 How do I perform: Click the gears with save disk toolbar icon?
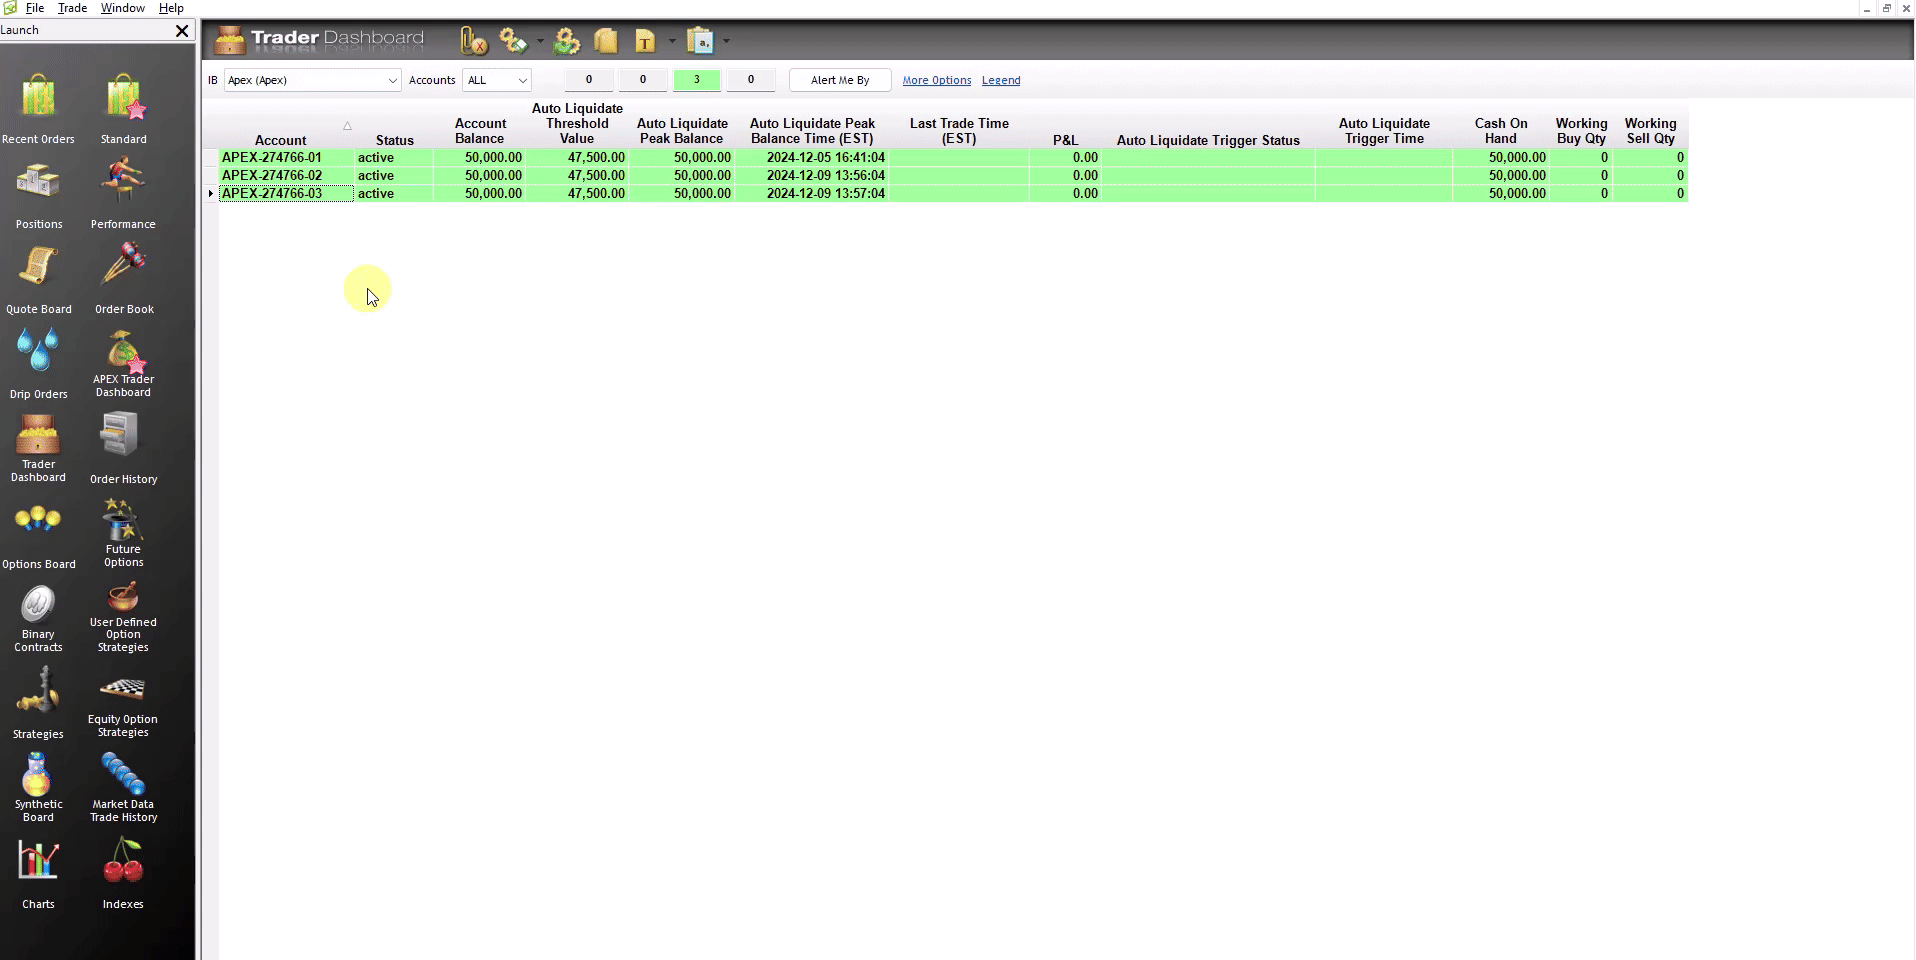pyautogui.click(x=513, y=41)
